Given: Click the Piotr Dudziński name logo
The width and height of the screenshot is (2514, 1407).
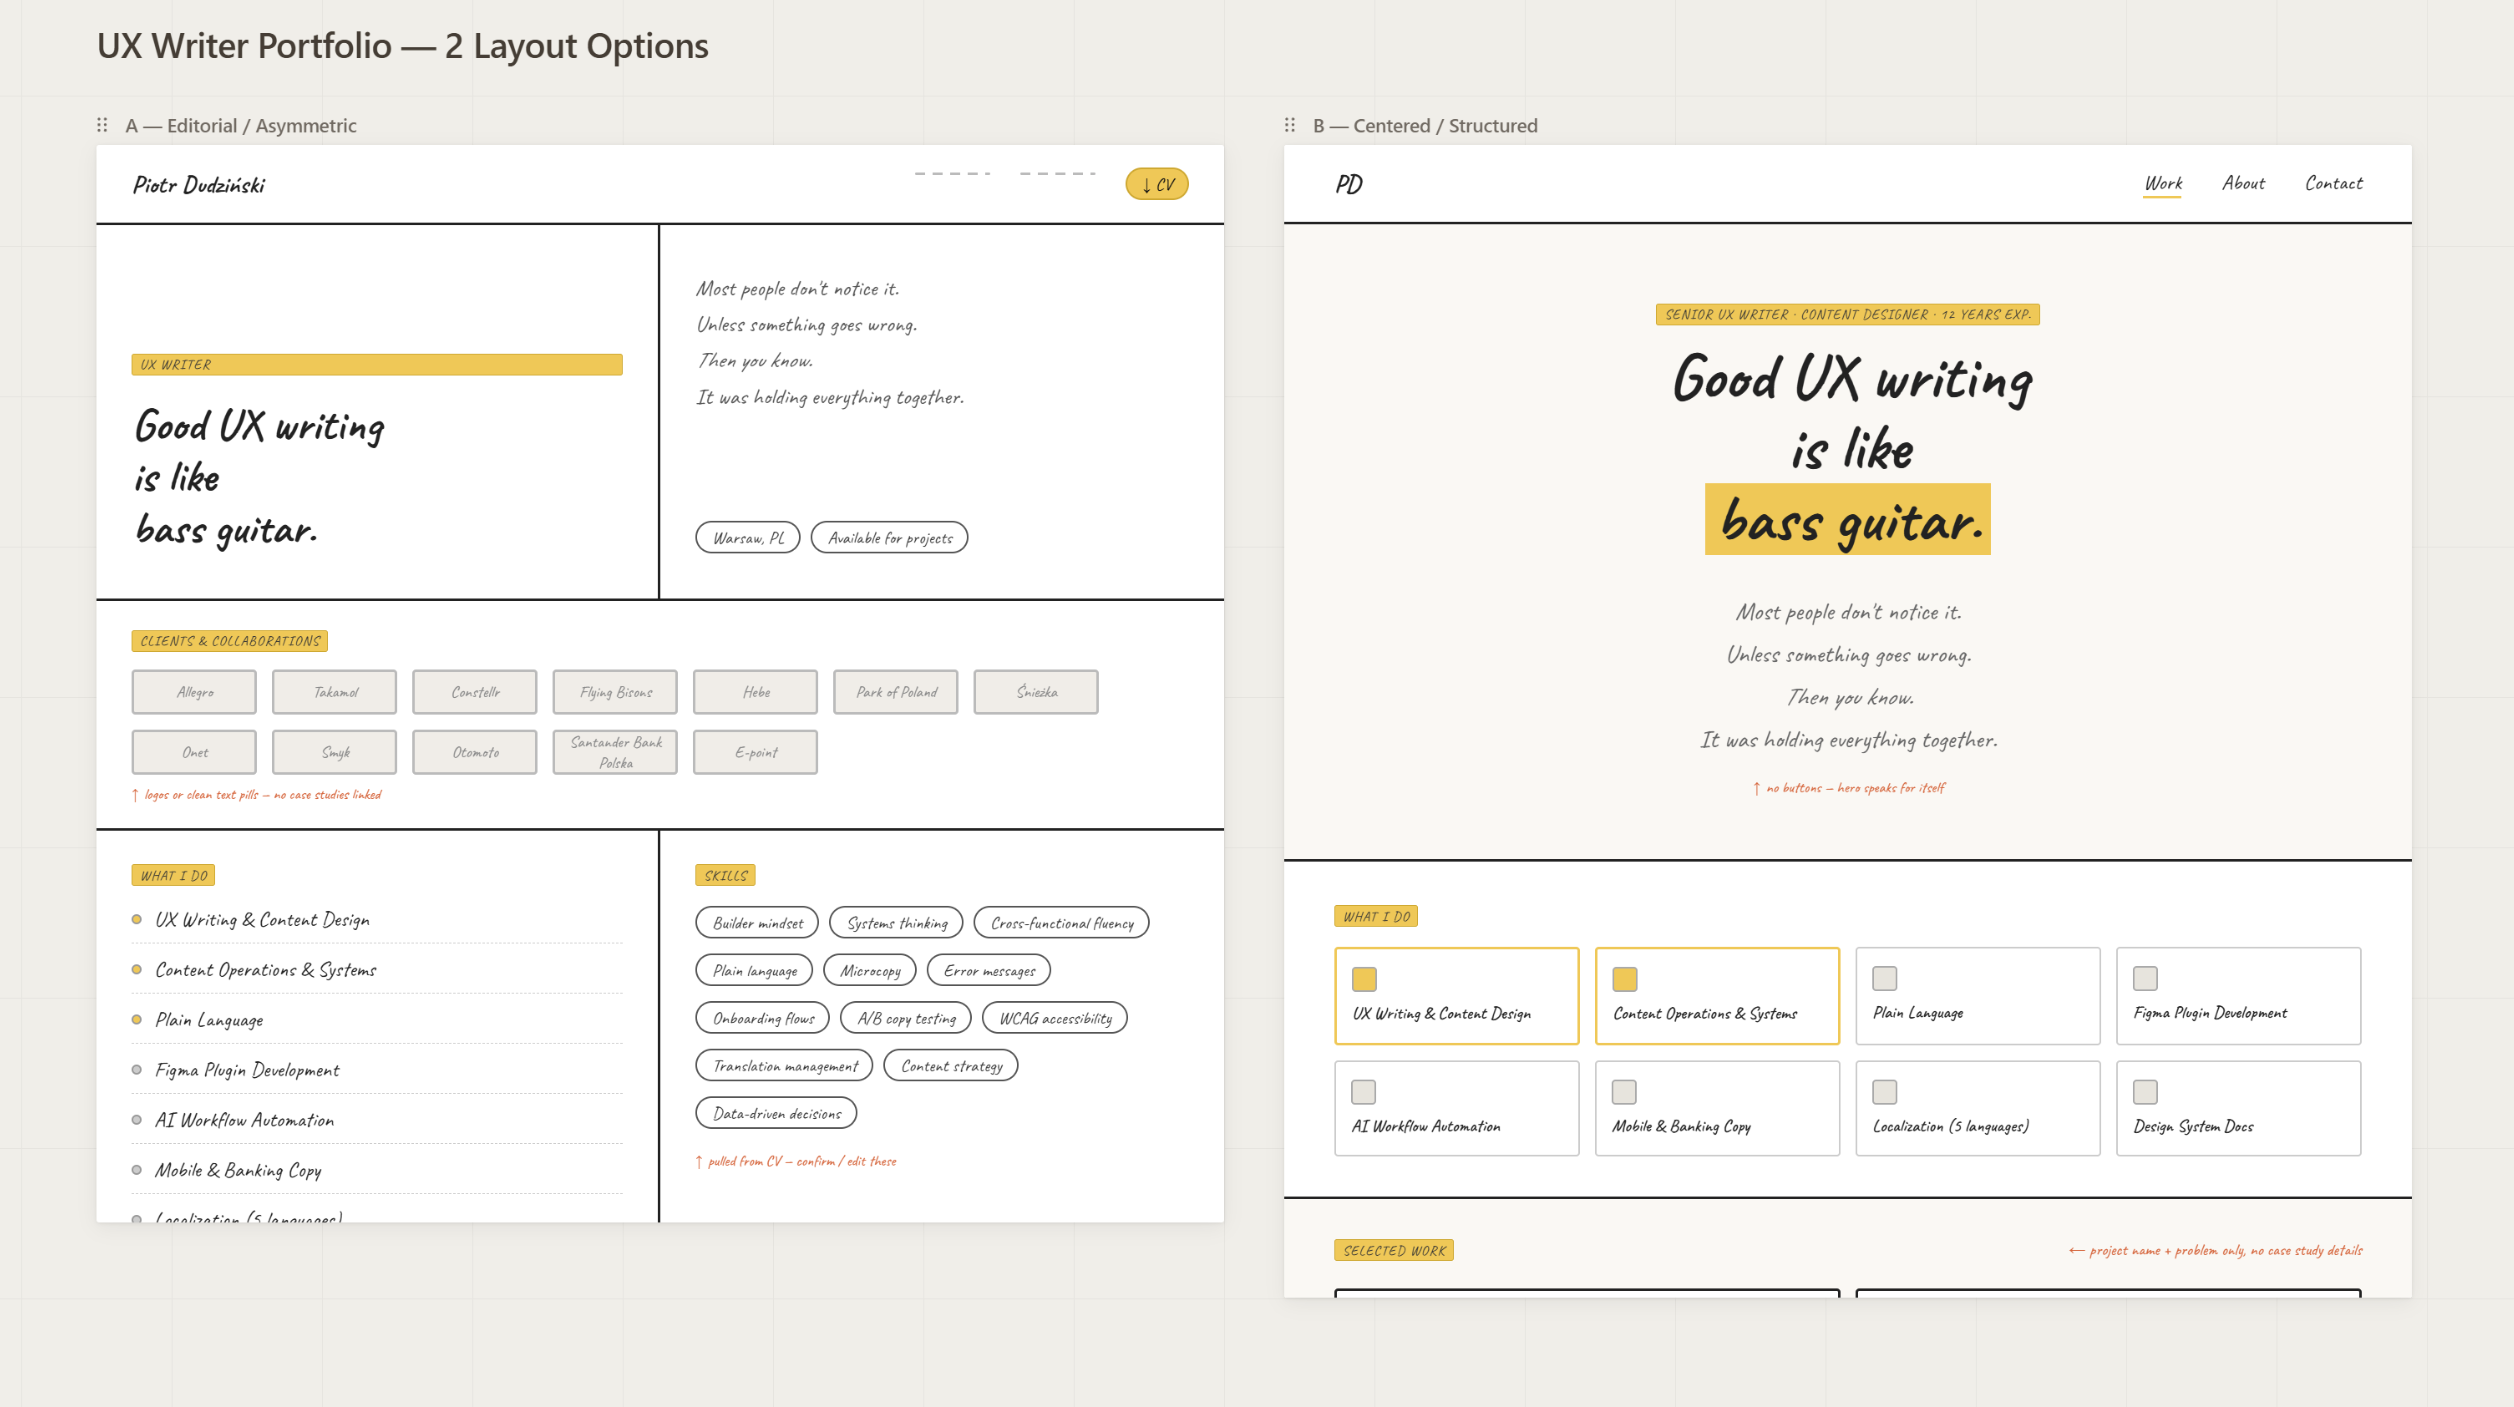Looking at the screenshot, I should click(x=199, y=185).
